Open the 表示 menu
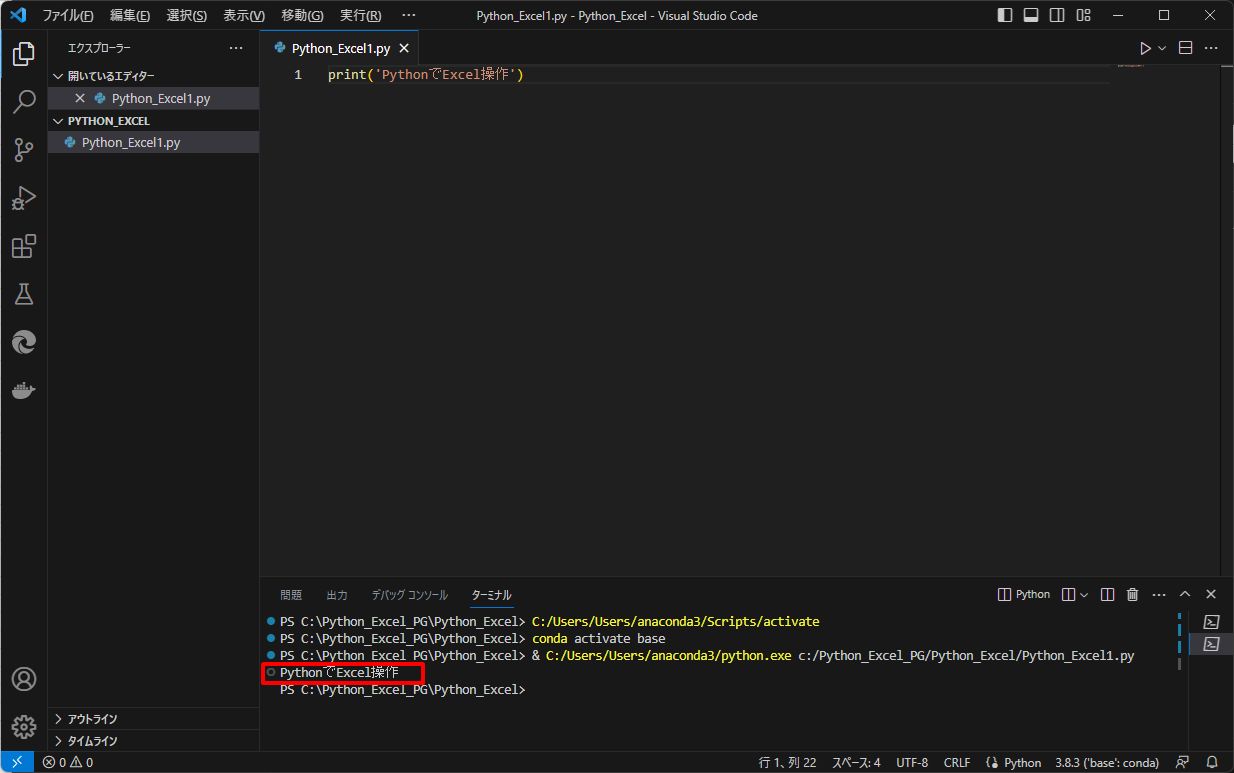The height and width of the screenshot is (773, 1234). (x=244, y=15)
